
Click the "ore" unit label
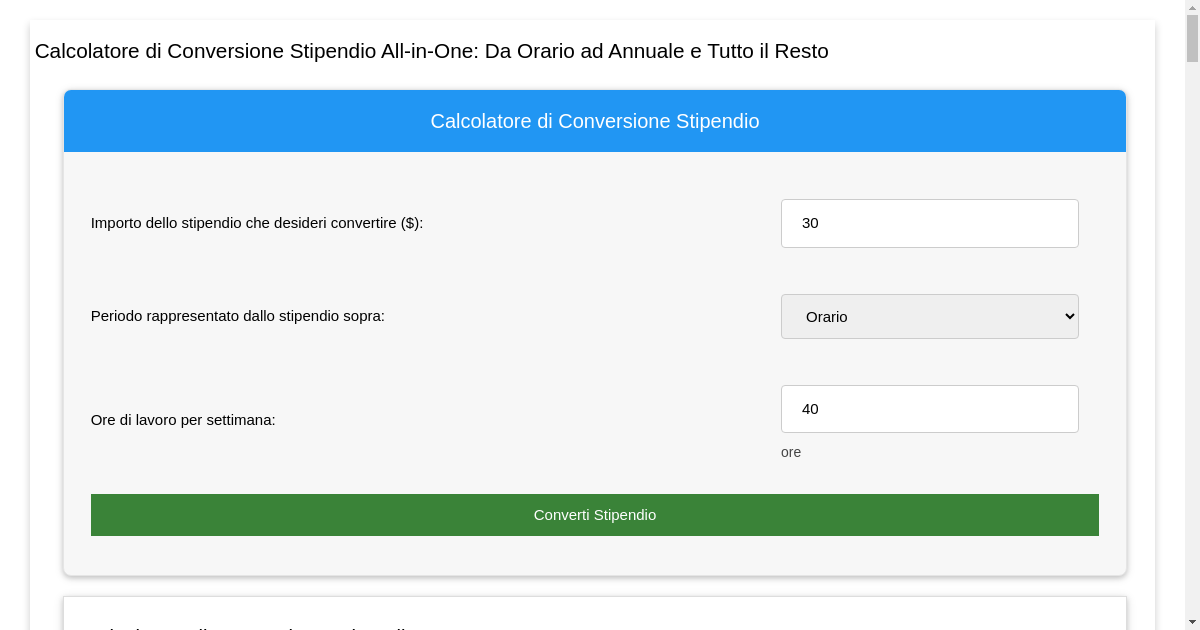tap(790, 452)
